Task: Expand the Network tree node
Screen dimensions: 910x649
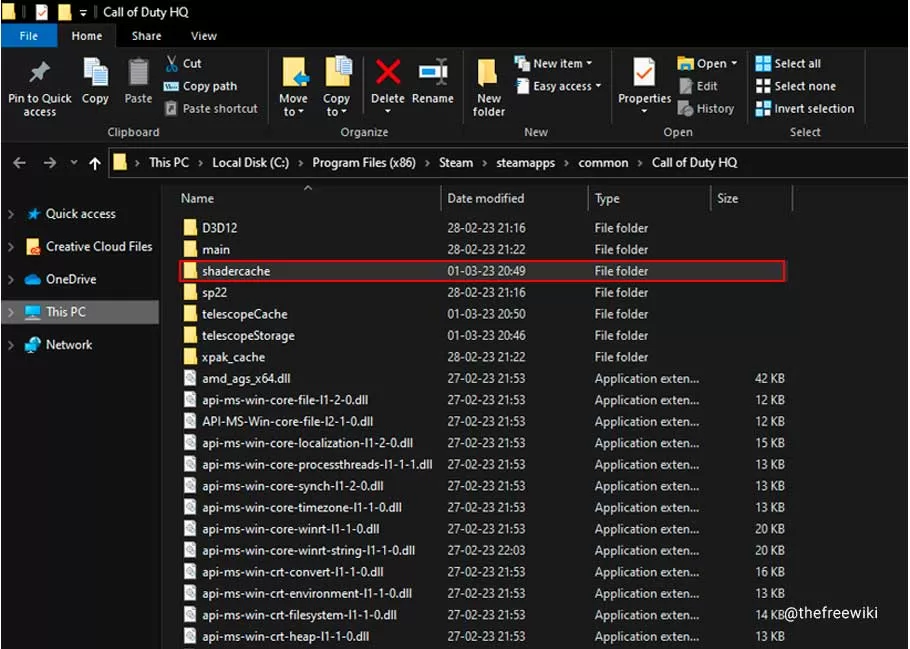Action: [x=10, y=345]
